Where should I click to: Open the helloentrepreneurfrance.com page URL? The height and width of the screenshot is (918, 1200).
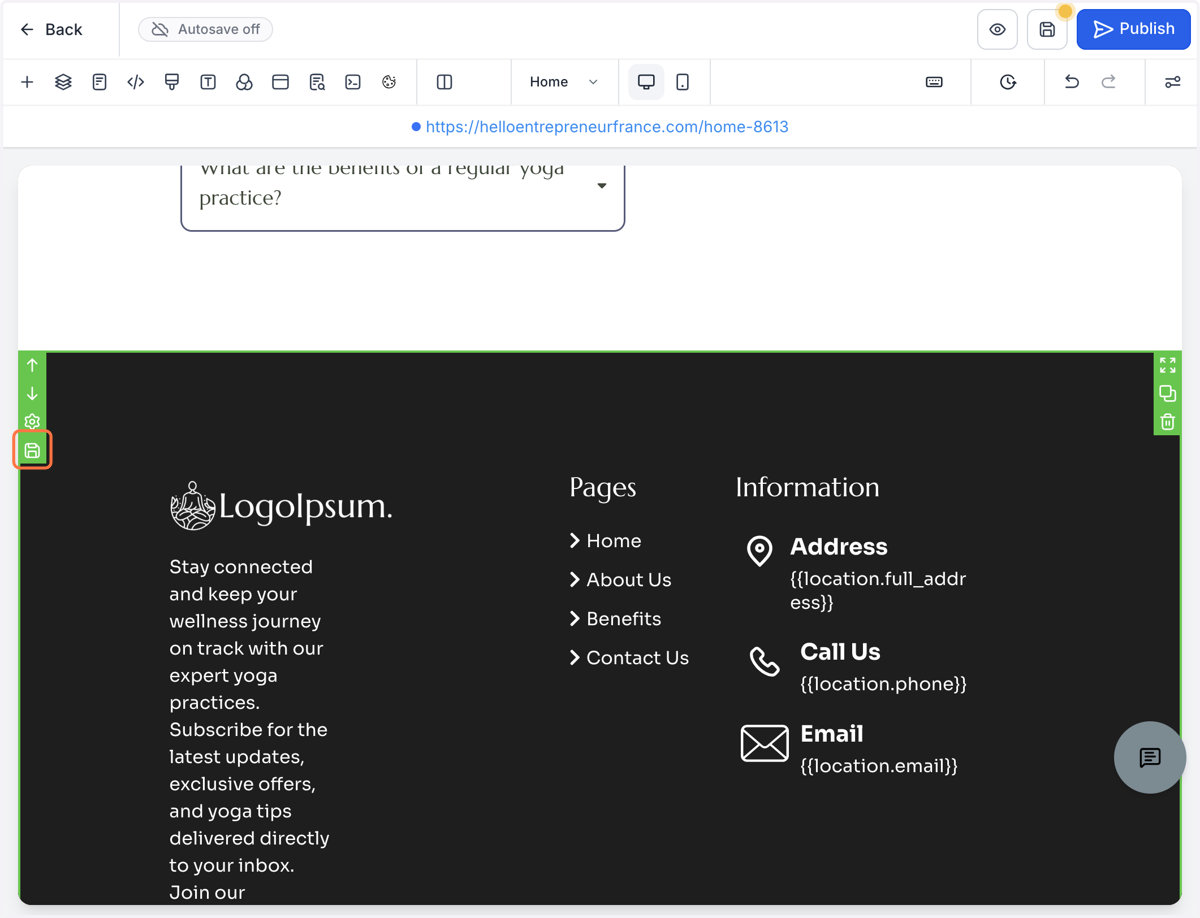click(607, 127)
